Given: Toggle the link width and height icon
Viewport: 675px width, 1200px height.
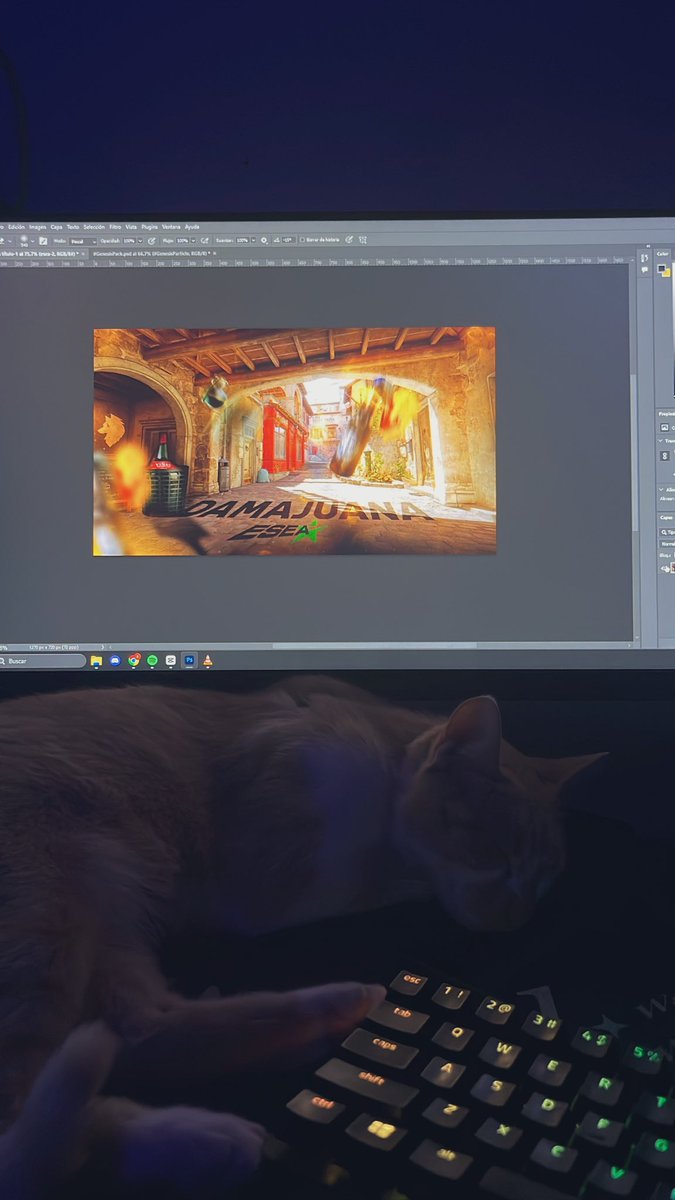Looking at the screenshot, I should point(664,454).
